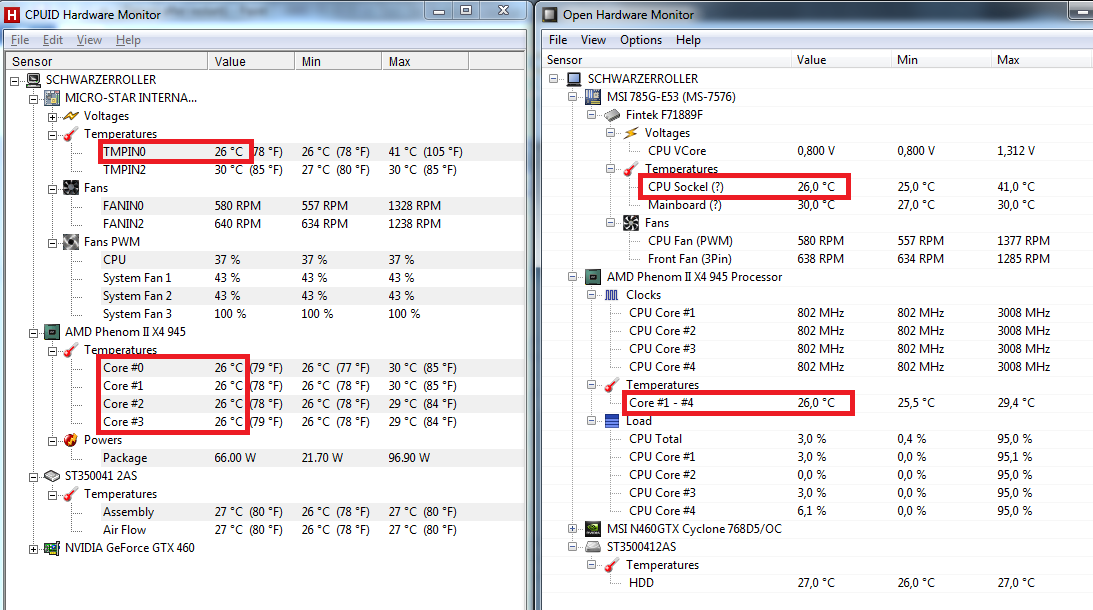The width and height of the screenshot is (1093, 610).
Task: Open the View menu in CPUID Hardware Monitor
Action: pyautogui.click(x=89, y=40)
